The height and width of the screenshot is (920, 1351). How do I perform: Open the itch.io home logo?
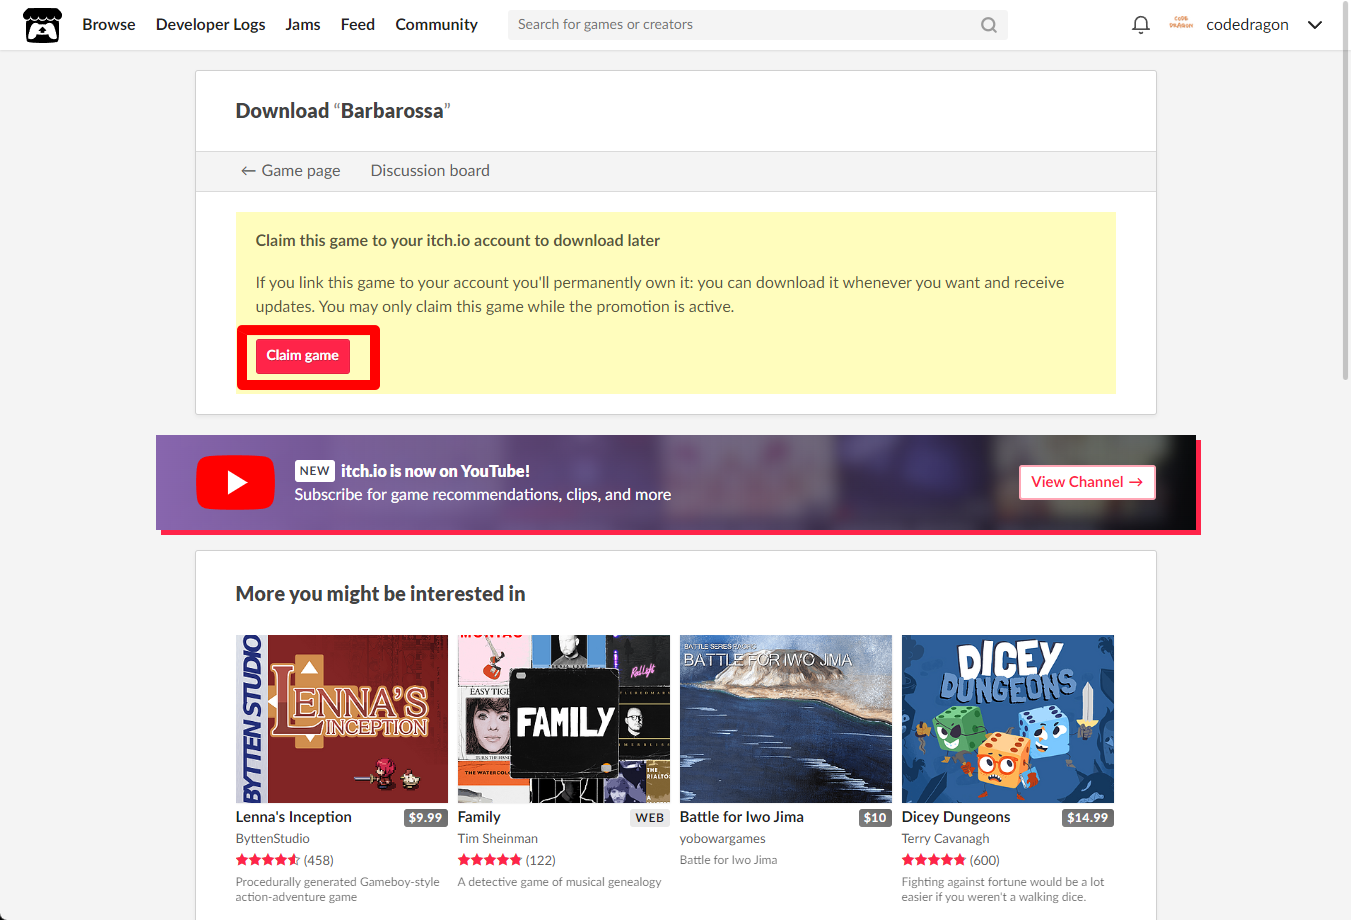42,25
